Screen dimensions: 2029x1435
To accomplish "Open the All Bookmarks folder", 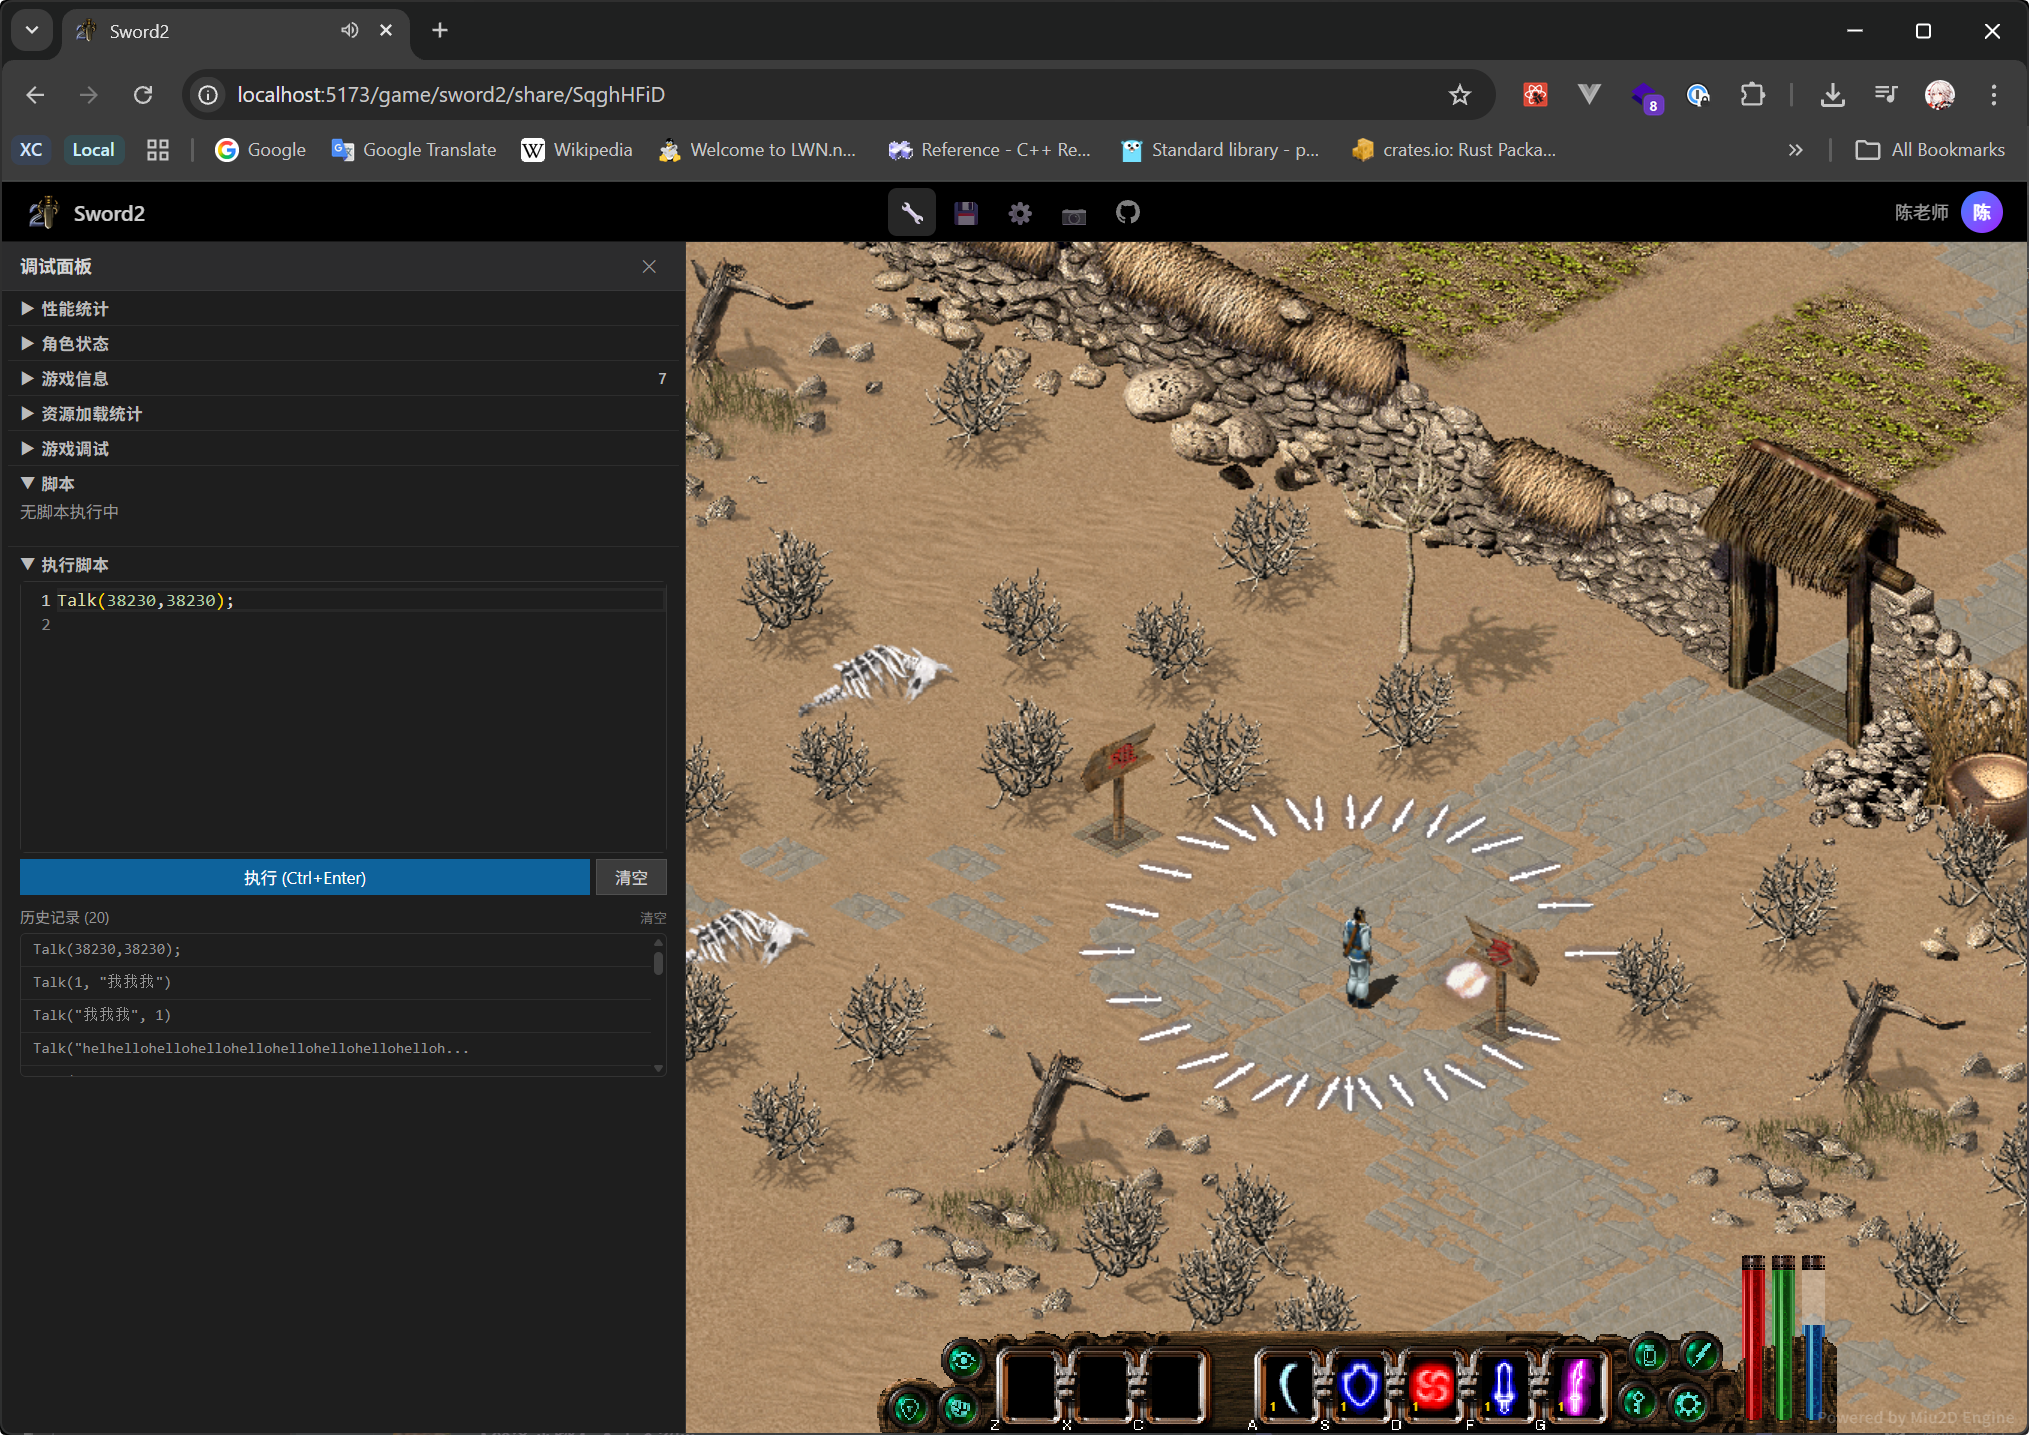I will 1930,150.
